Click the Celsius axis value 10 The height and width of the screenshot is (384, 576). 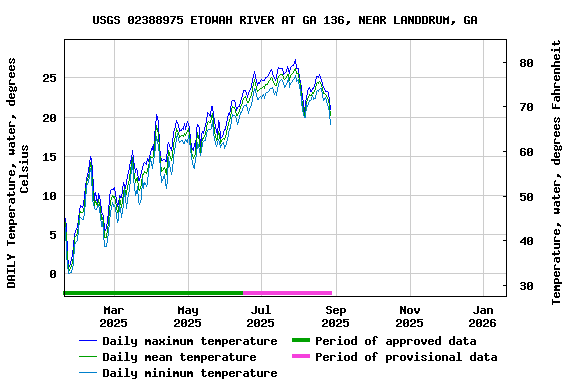[x=49, y=196]
